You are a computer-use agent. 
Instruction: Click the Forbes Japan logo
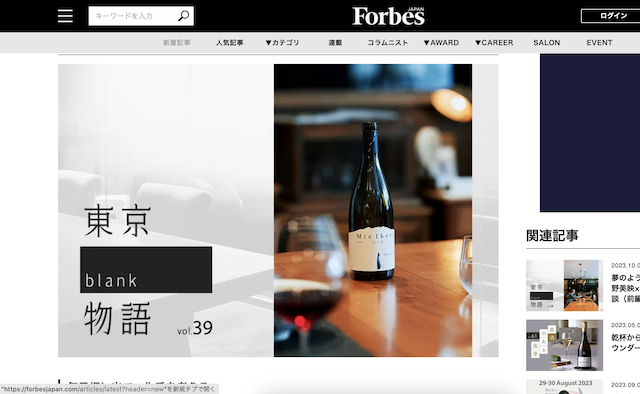click(388, 16)
